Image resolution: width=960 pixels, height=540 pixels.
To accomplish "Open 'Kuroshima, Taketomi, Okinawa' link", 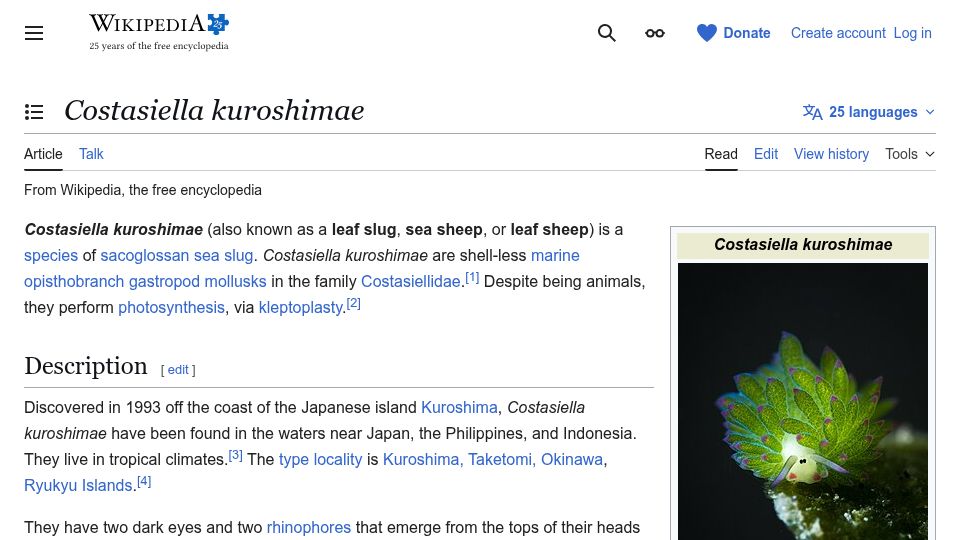I will (493, 460).
